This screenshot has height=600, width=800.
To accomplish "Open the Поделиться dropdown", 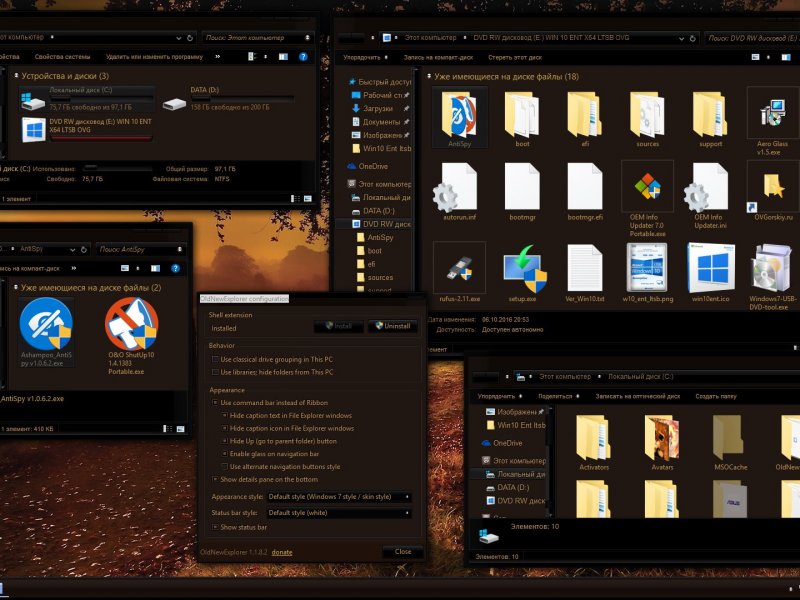I will pyautogui.click(x=559, y=396).
